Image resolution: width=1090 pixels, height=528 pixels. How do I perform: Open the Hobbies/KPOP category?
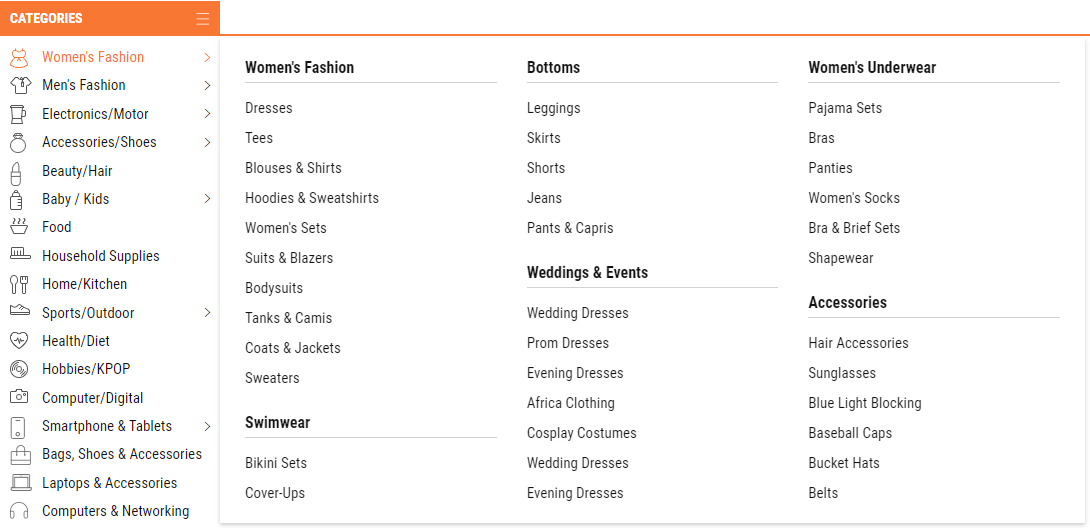[86, 369]
